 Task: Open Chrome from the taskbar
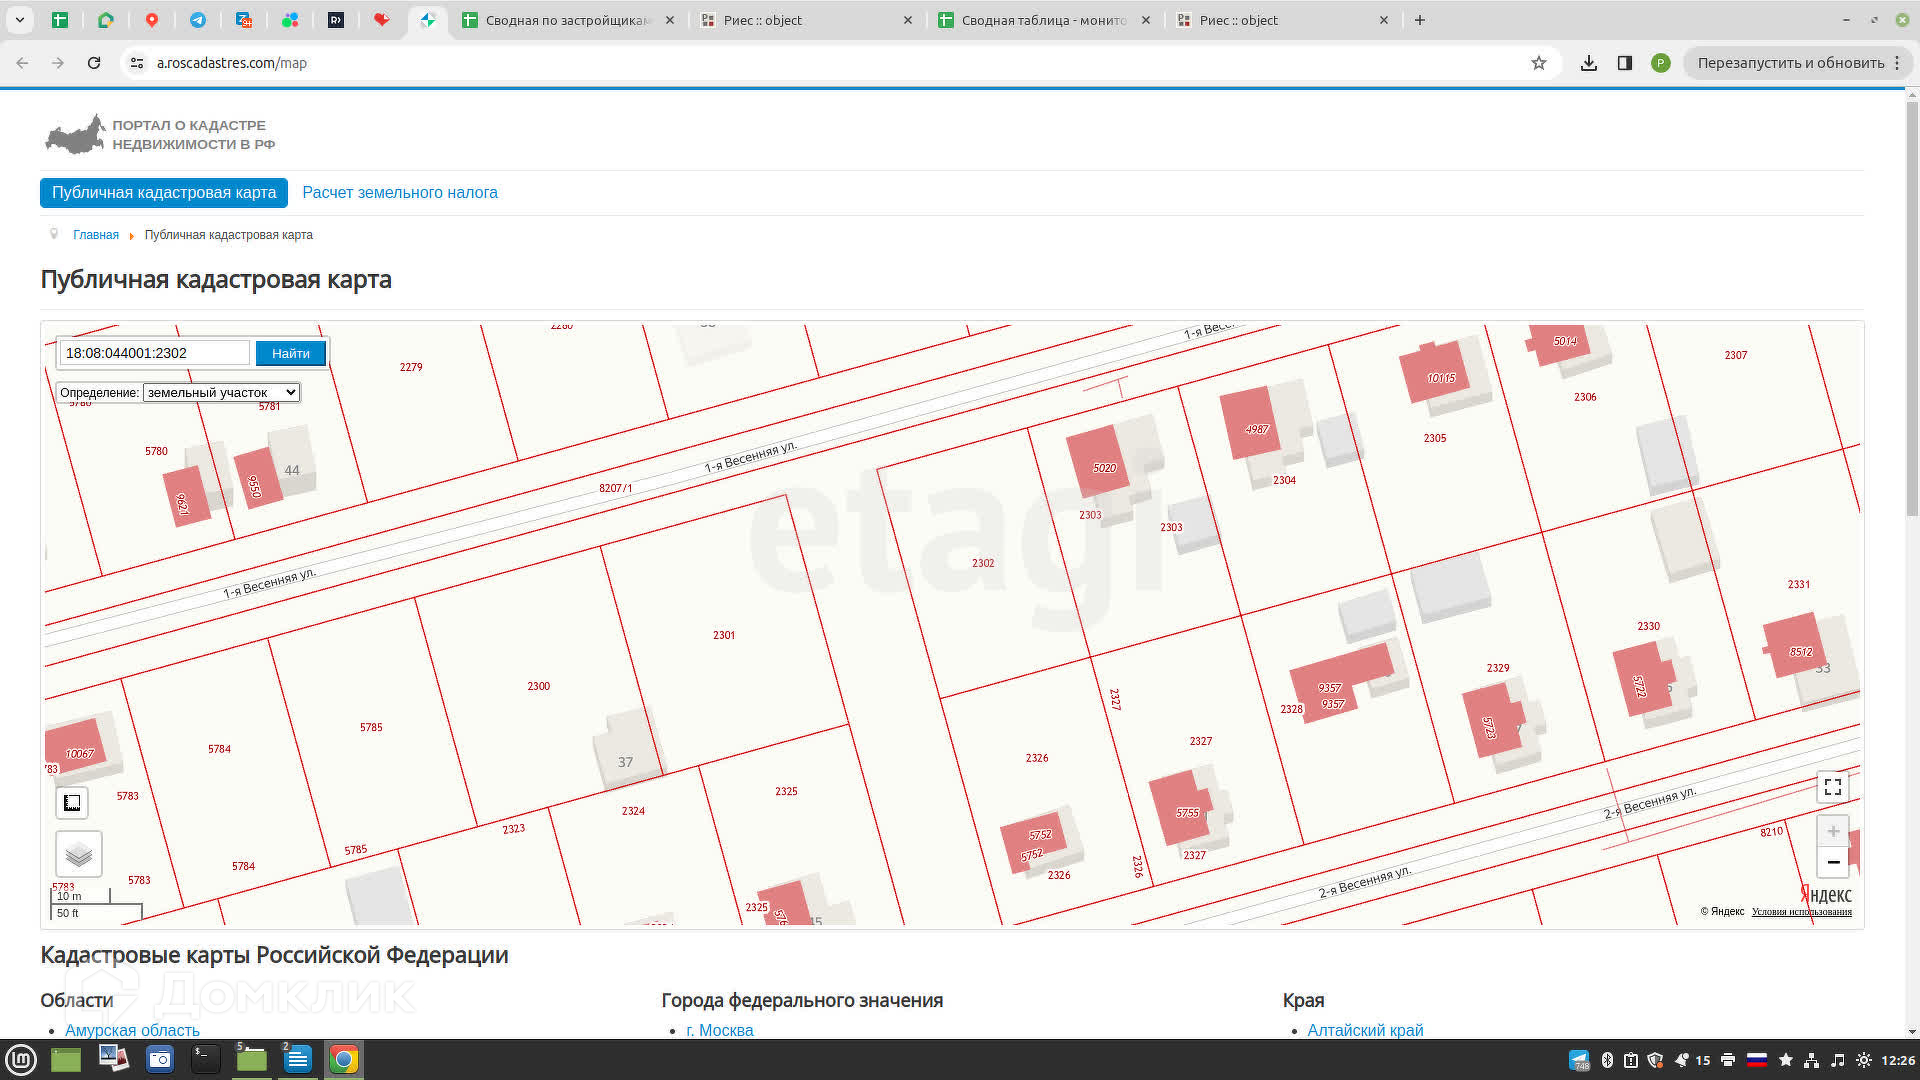coord(343,1059)
